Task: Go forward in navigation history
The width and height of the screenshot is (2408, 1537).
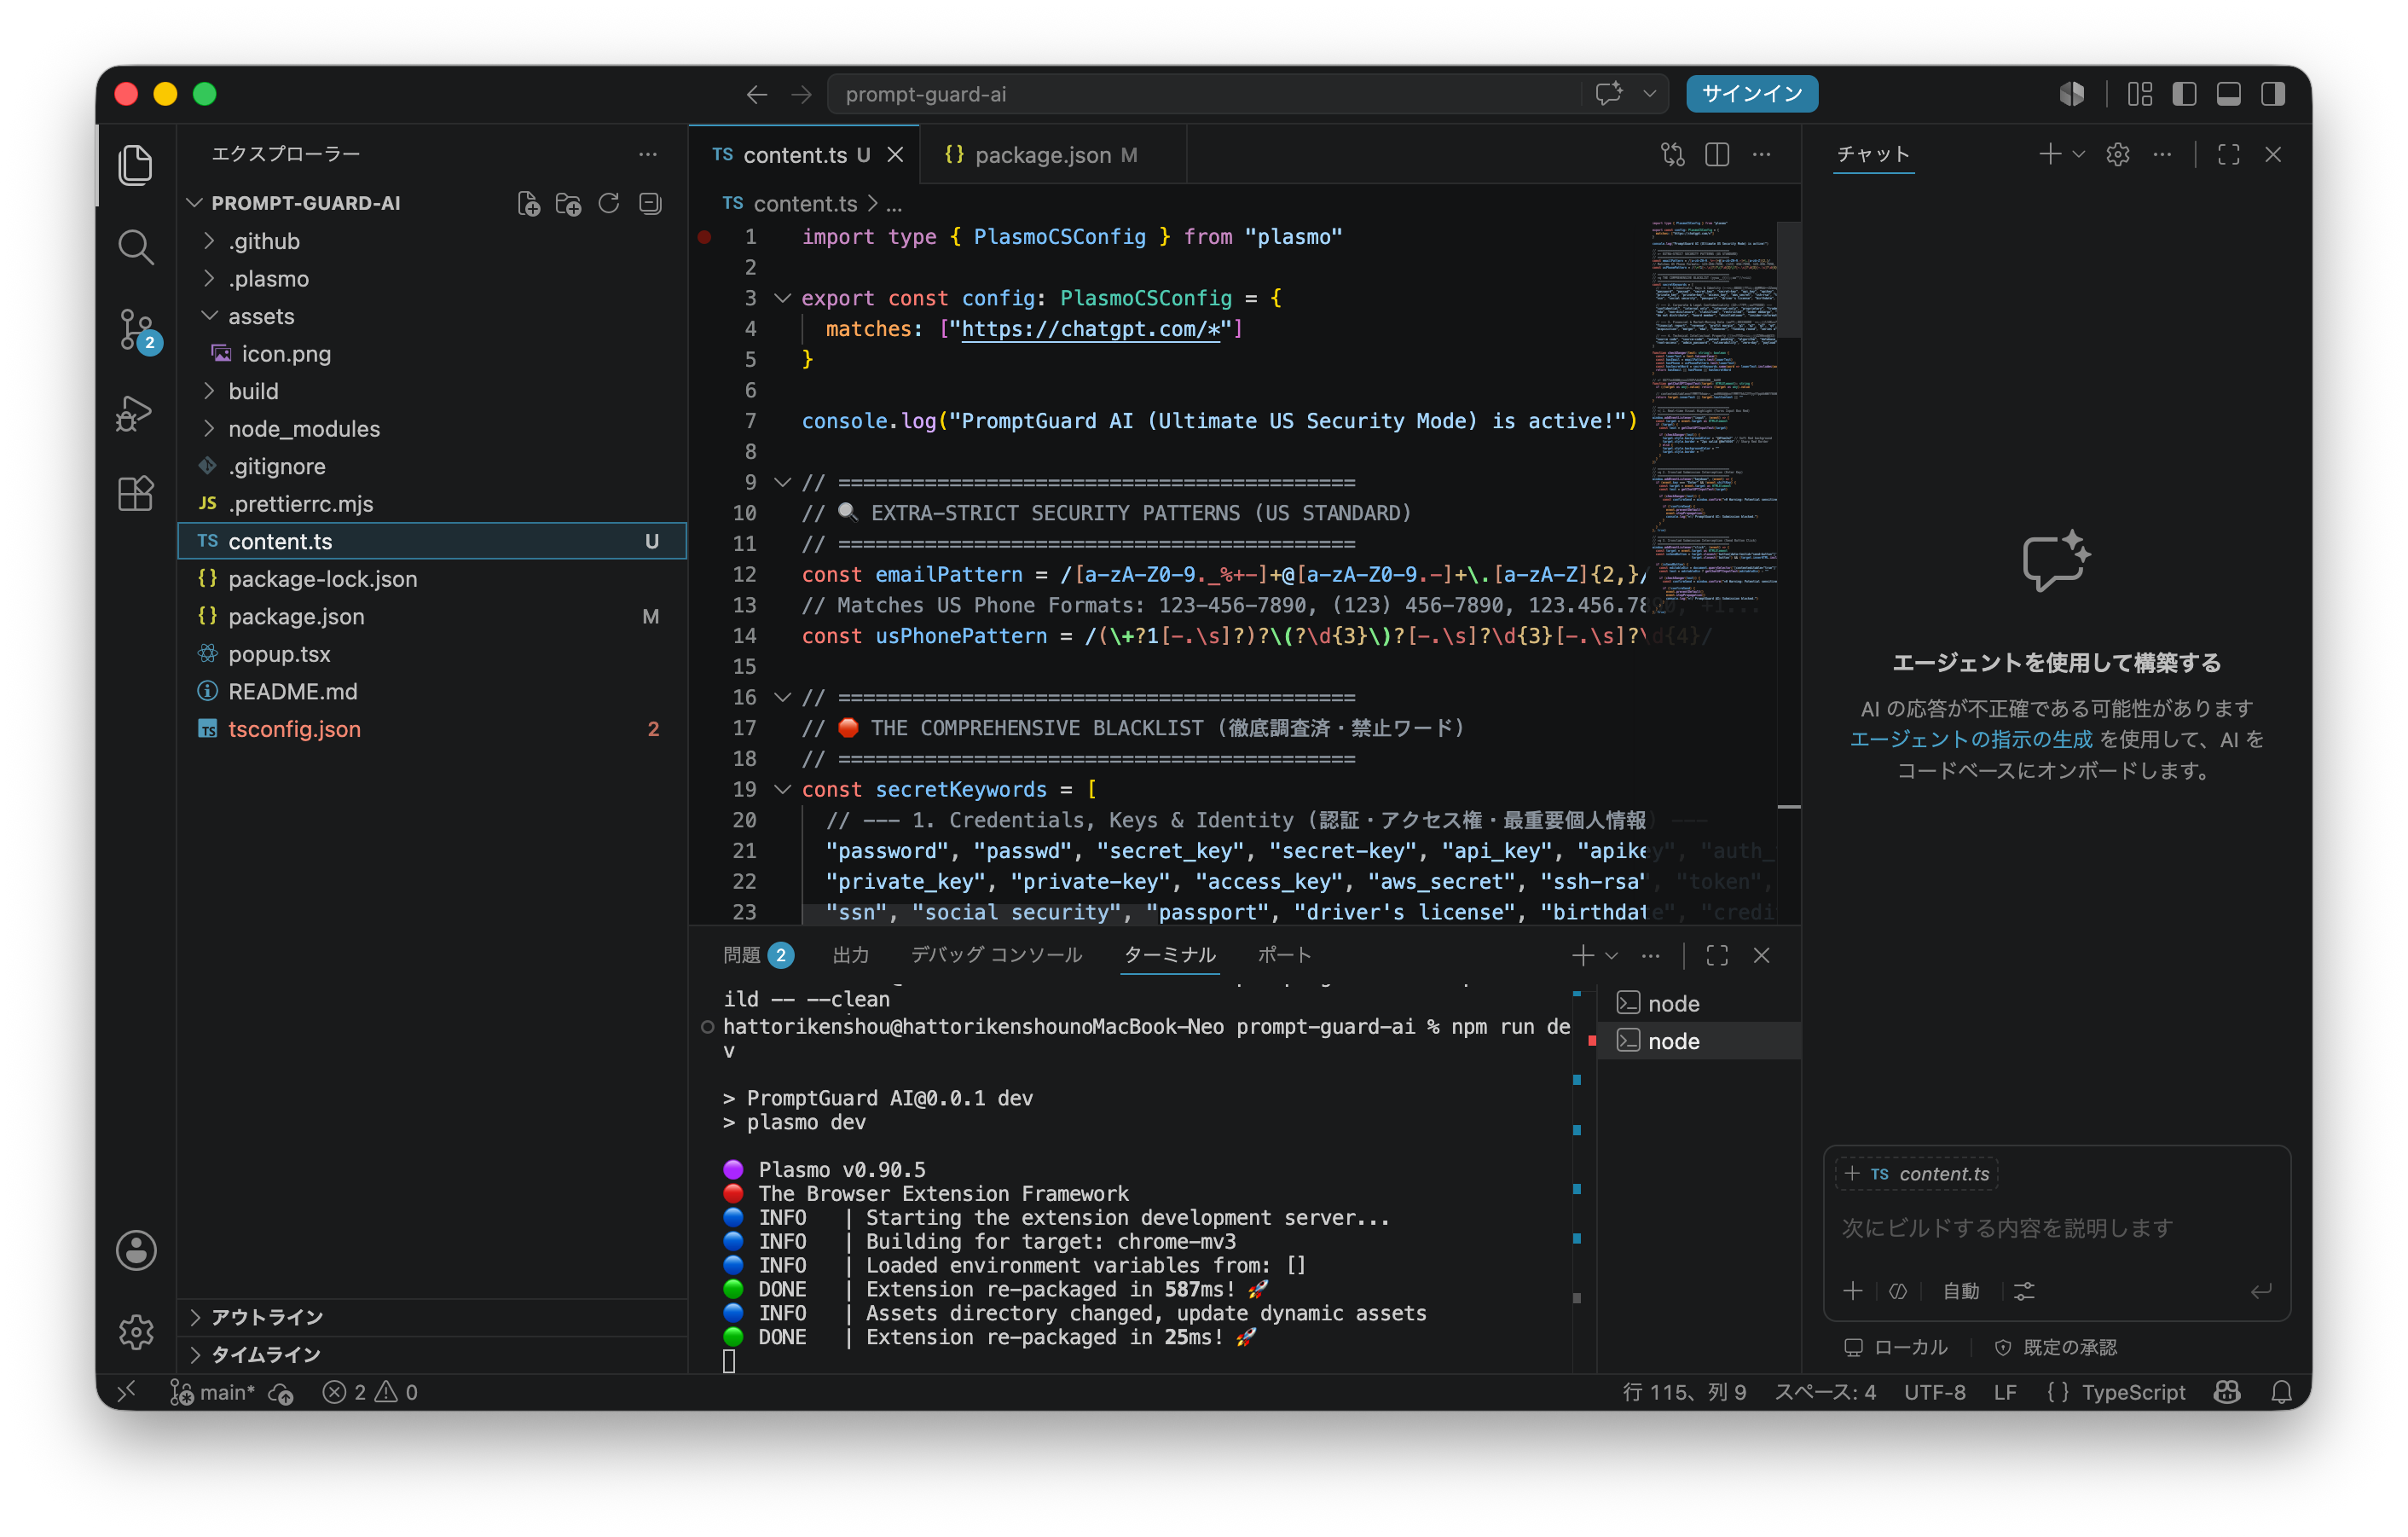Action: pyautogui.click(x=801, y=94)
